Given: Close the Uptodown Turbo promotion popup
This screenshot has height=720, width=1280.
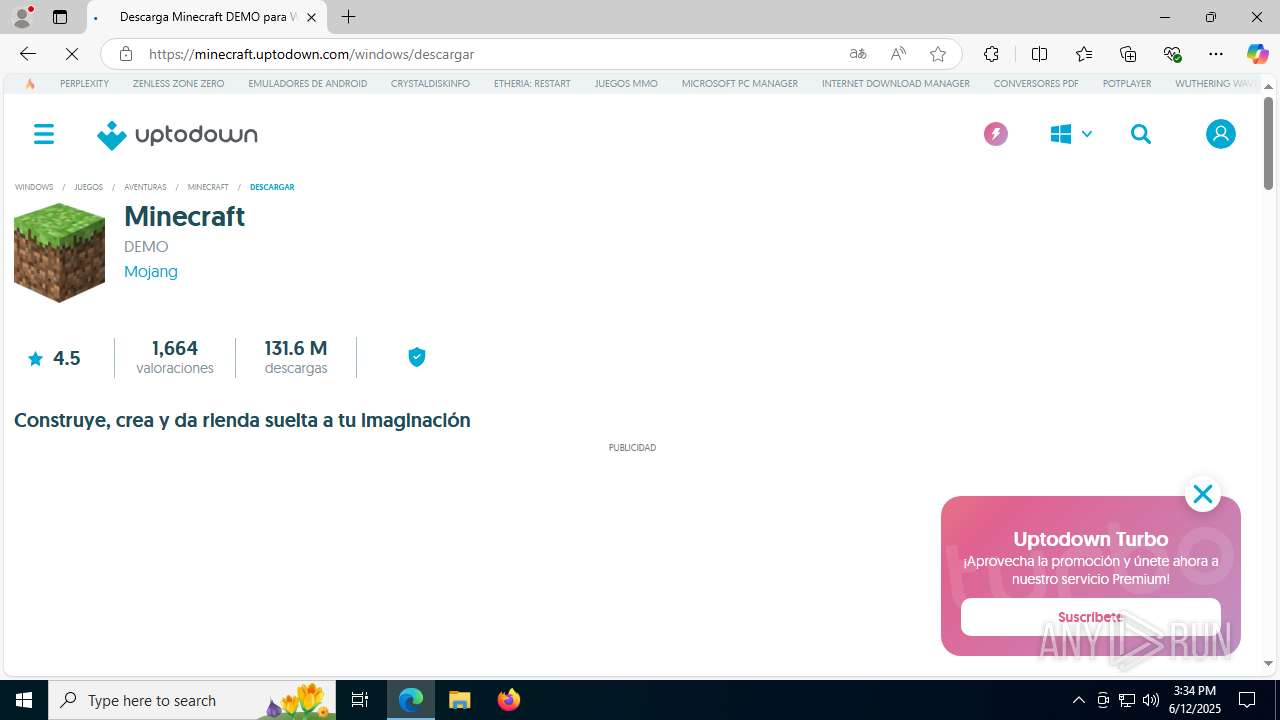Looking at the screenshot, I should pyautogui.click(x=1202, y=494).
